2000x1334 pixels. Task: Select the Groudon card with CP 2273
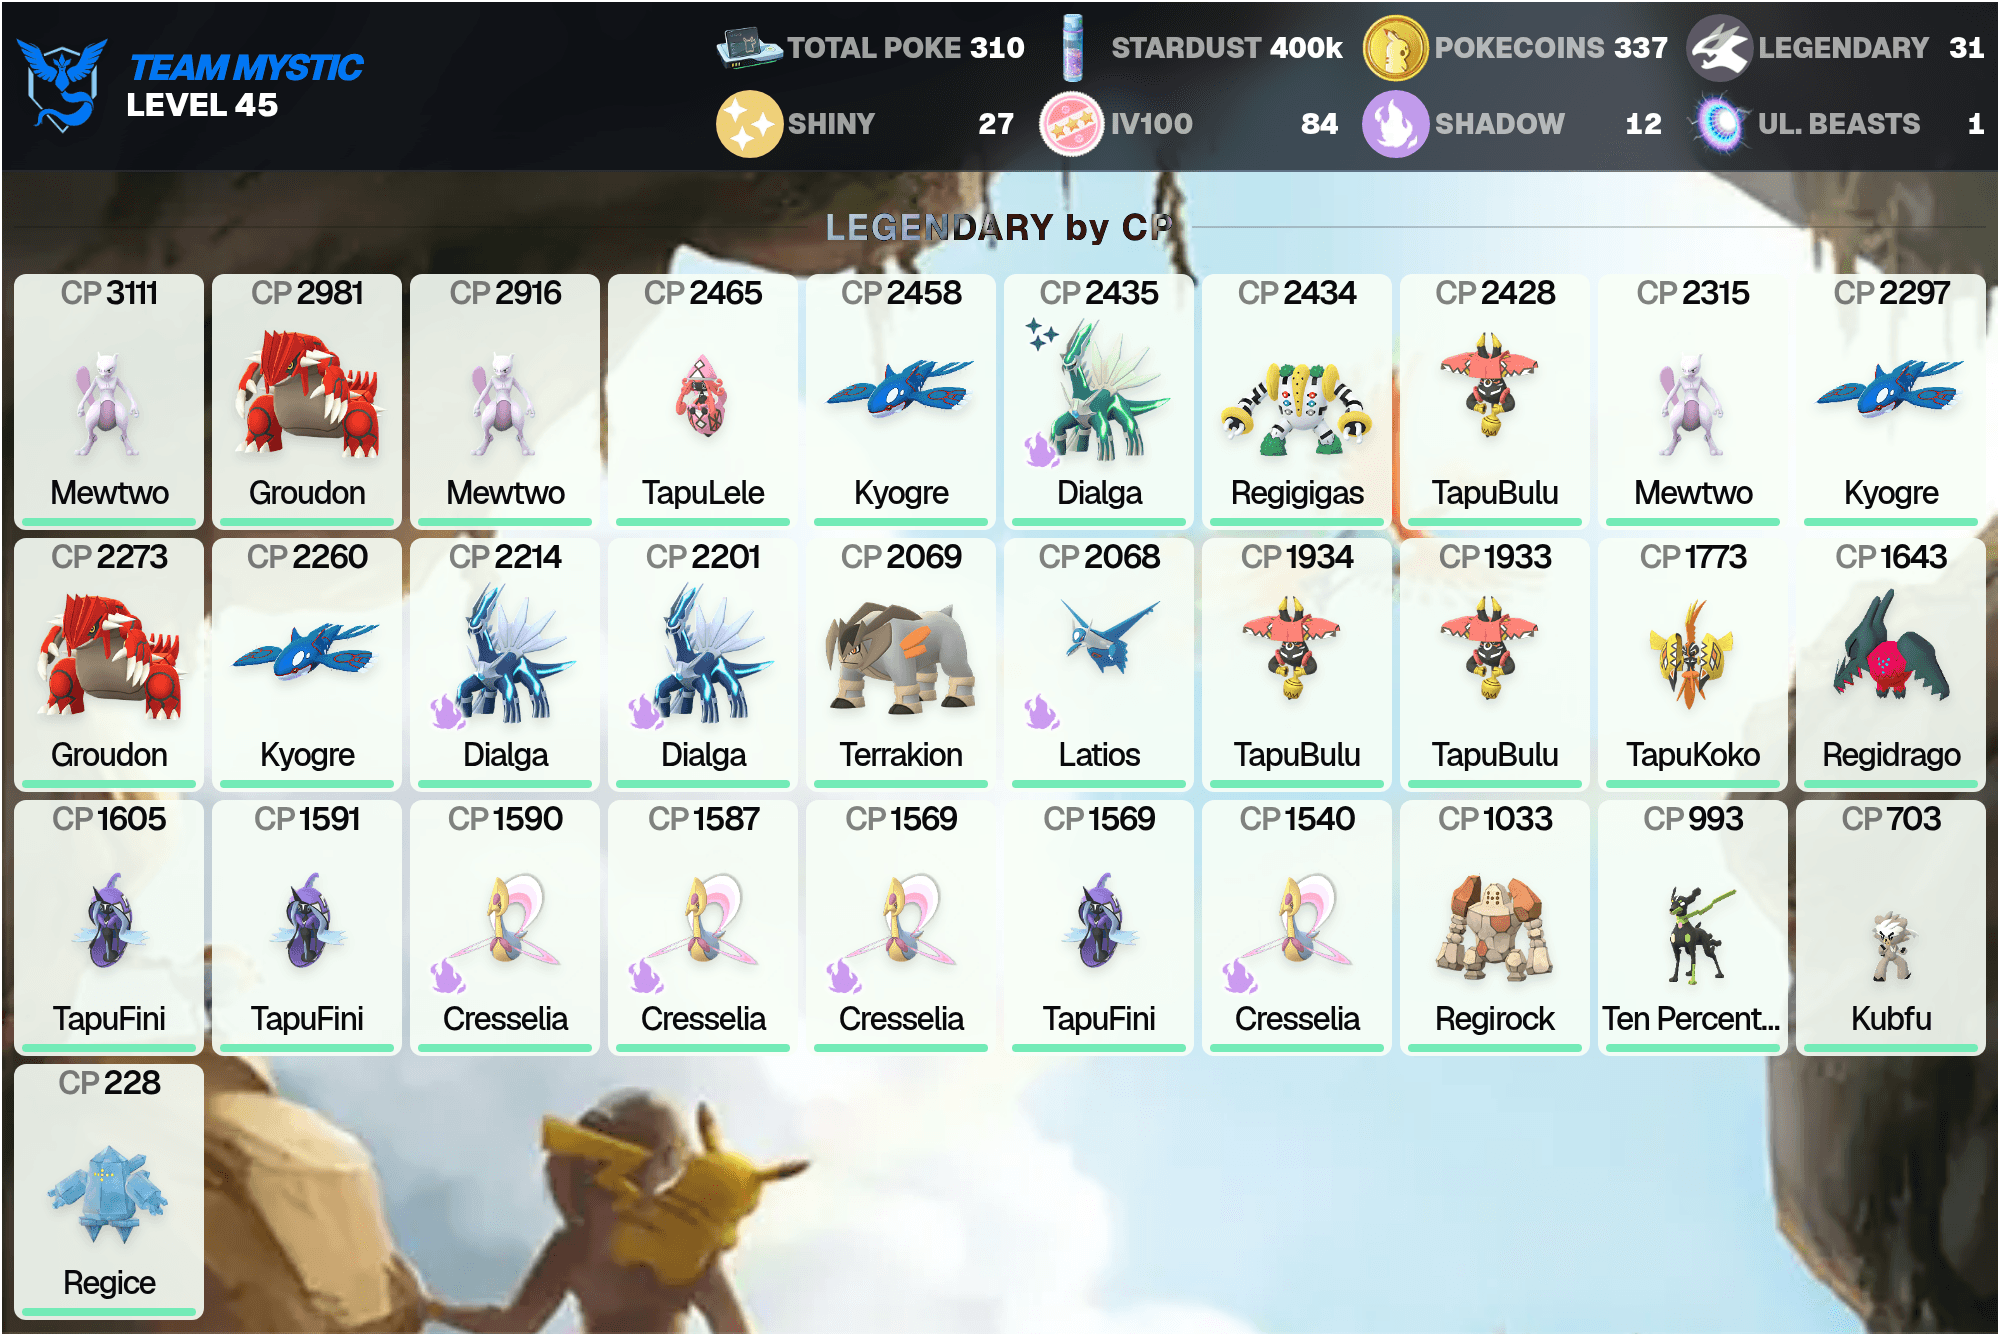click(x=109, y=664)
